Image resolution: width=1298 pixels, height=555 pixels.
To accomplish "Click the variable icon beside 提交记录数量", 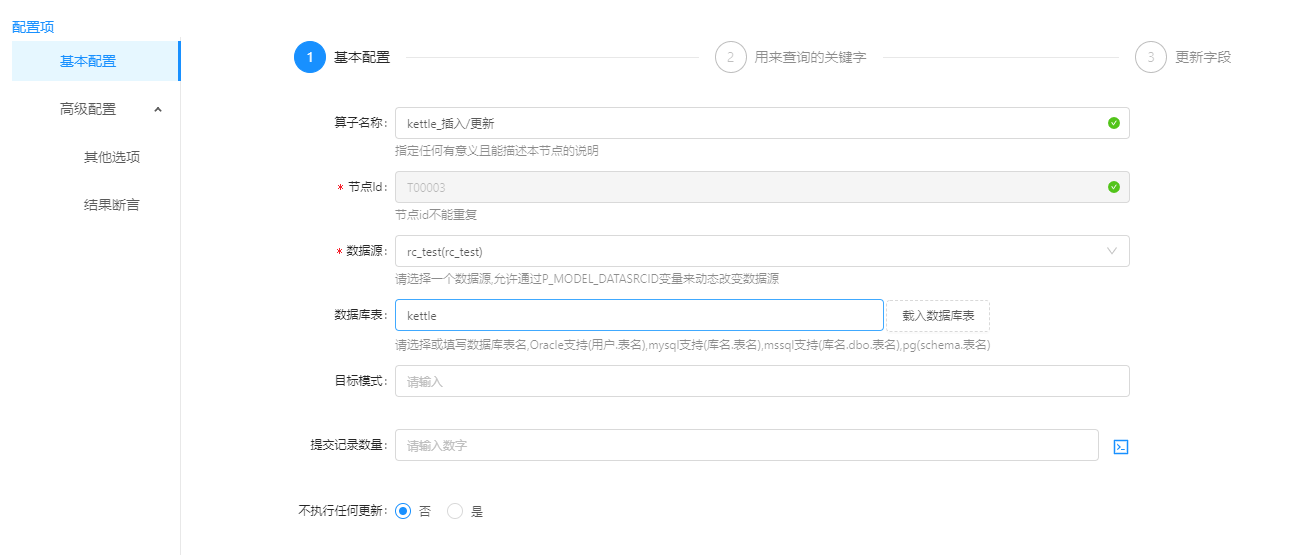I will coord(1121,447).
